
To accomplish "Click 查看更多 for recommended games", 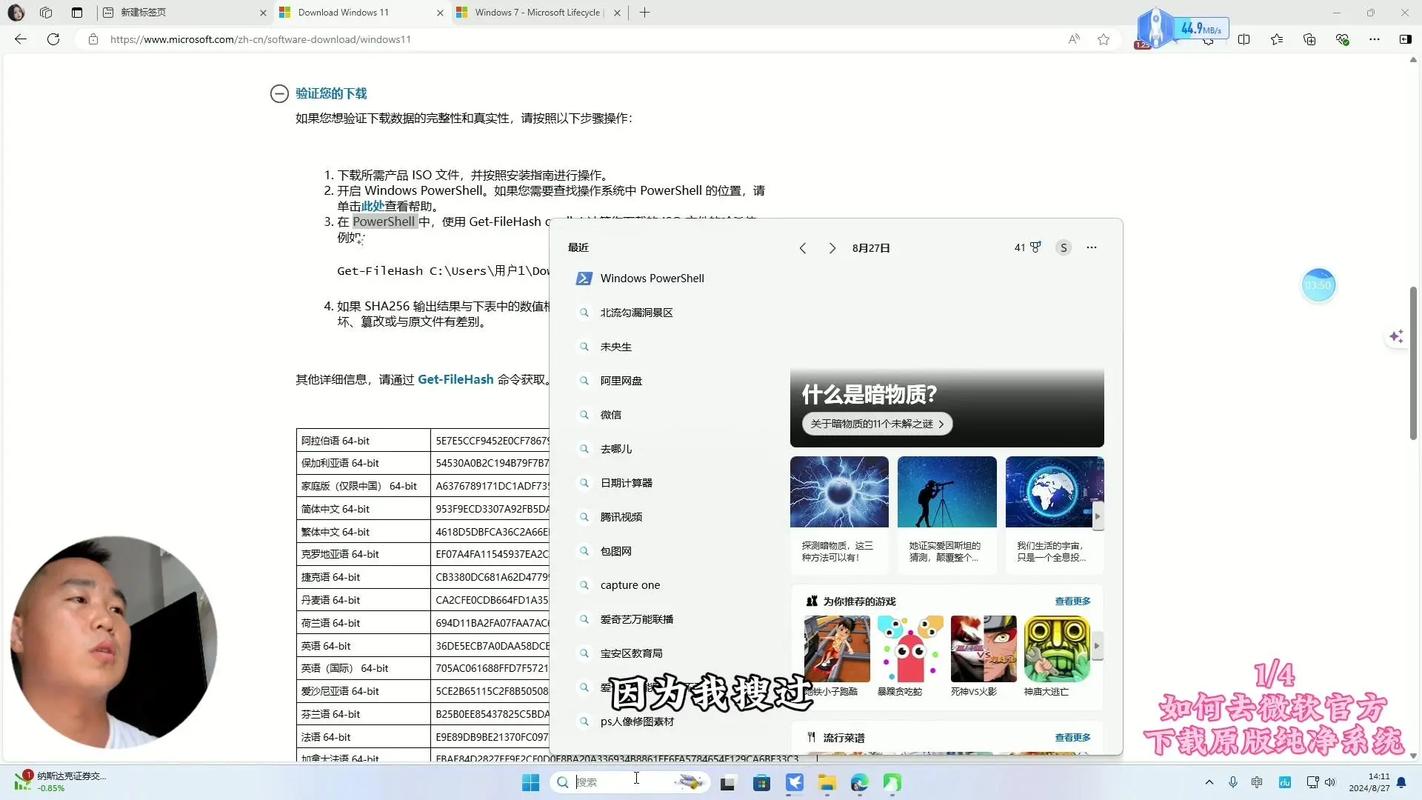I will pos(1072,601).
